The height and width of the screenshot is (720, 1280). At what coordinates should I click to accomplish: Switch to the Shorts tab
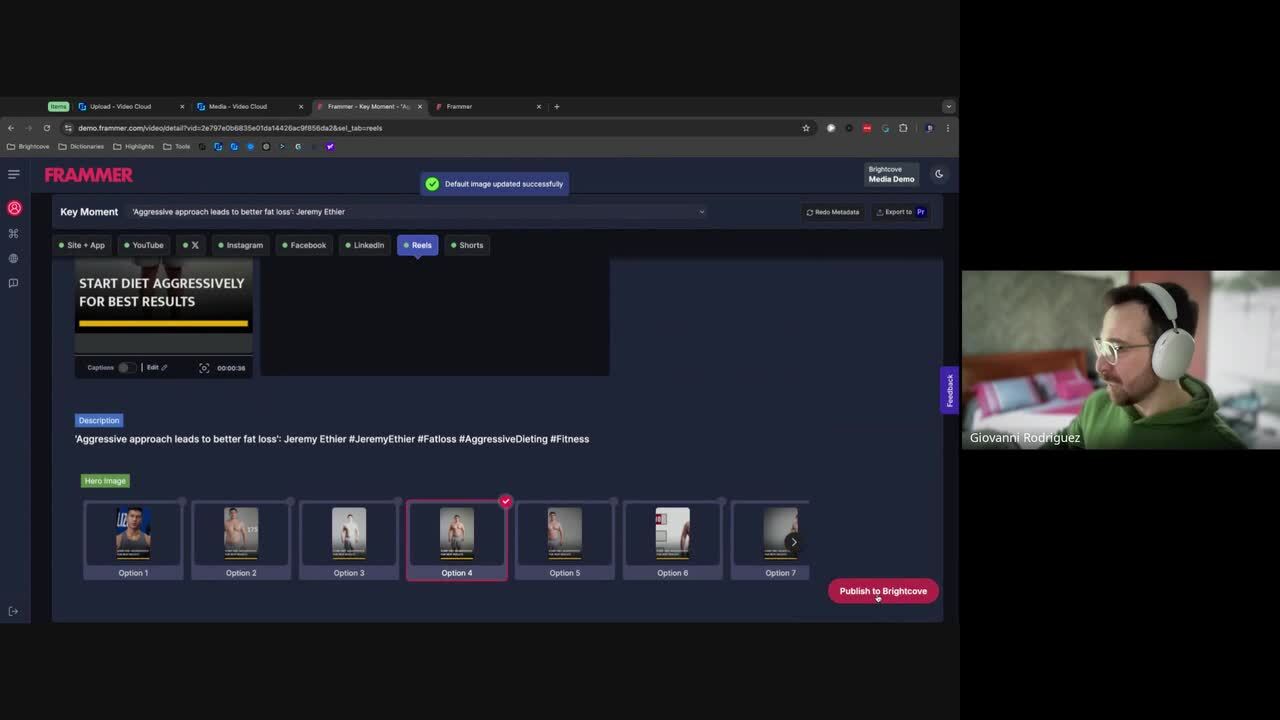coord(466,245)
